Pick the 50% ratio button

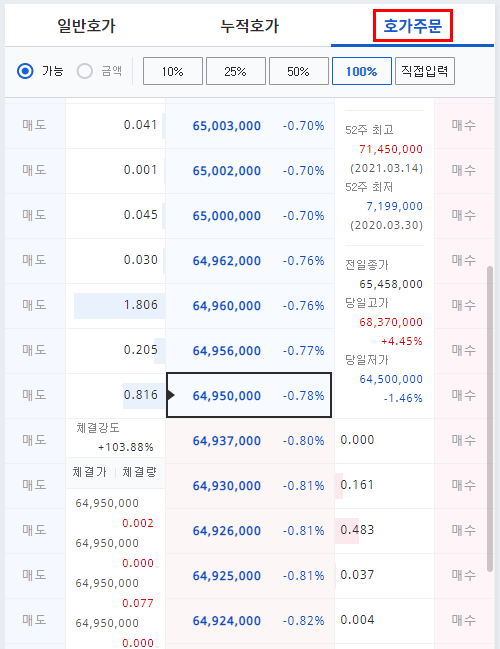(x=298, y=71)
